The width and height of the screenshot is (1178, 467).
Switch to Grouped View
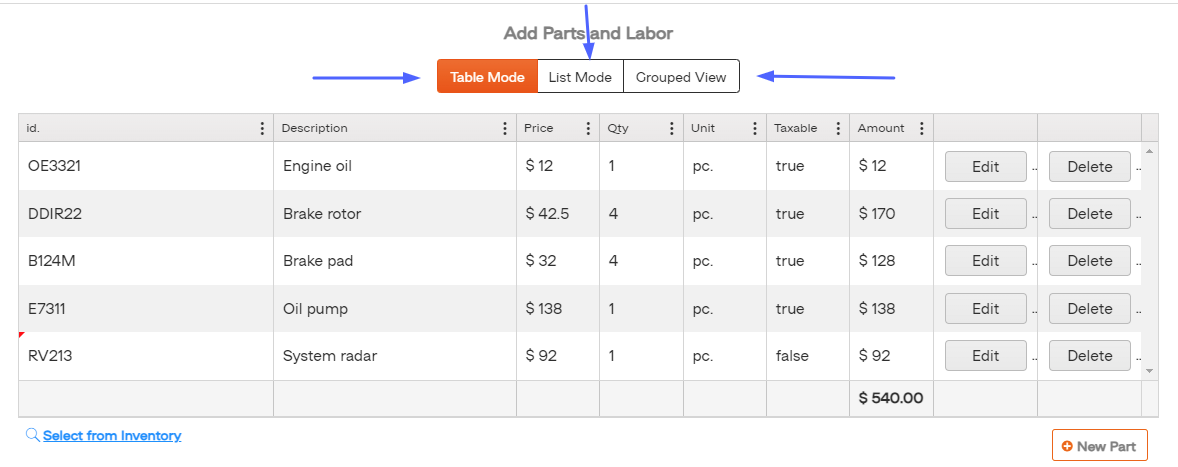pyautogui.click(x=681, y=77)
